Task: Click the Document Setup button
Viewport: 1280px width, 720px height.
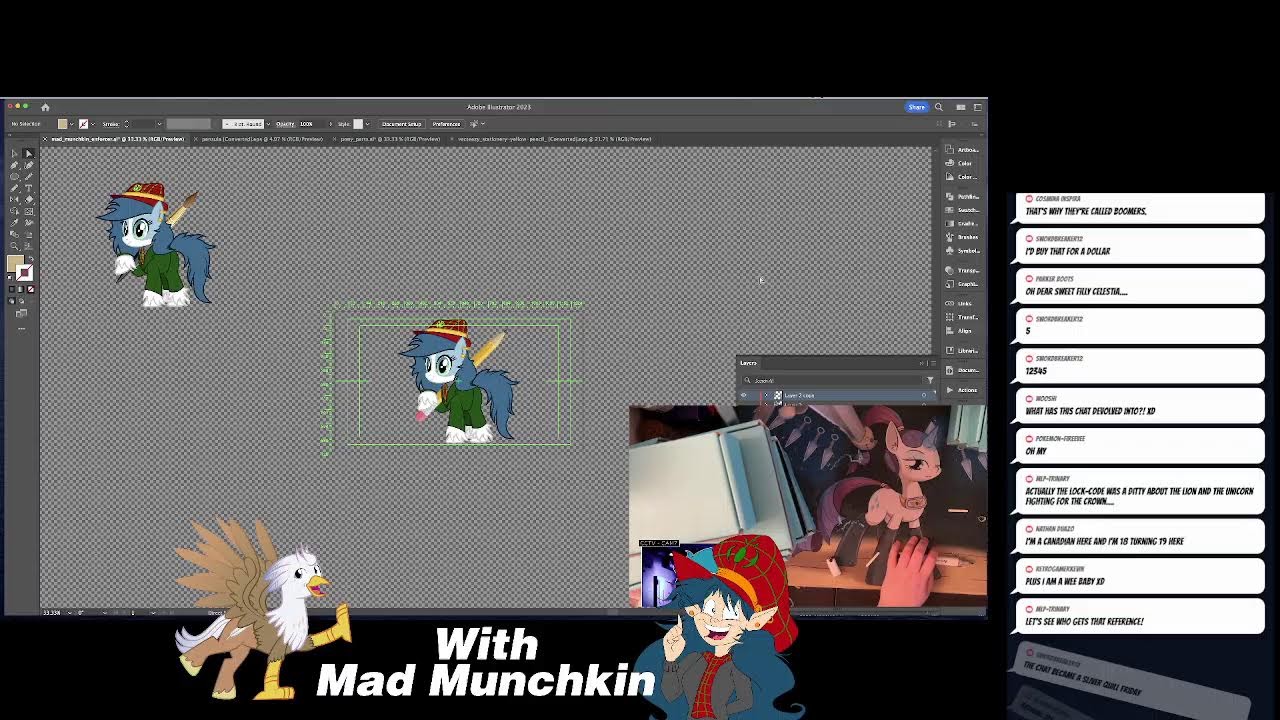Action: click(x=402, y=124)
